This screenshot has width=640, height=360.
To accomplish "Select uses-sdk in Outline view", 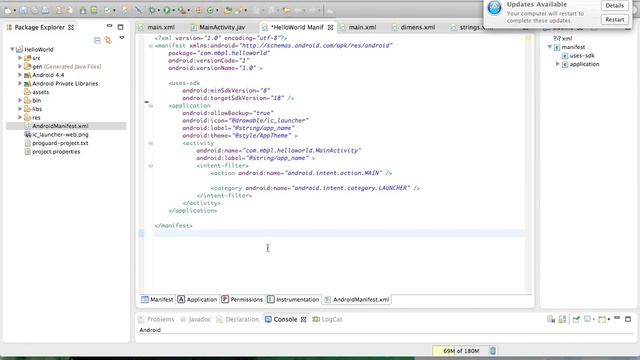I will 582,56.
